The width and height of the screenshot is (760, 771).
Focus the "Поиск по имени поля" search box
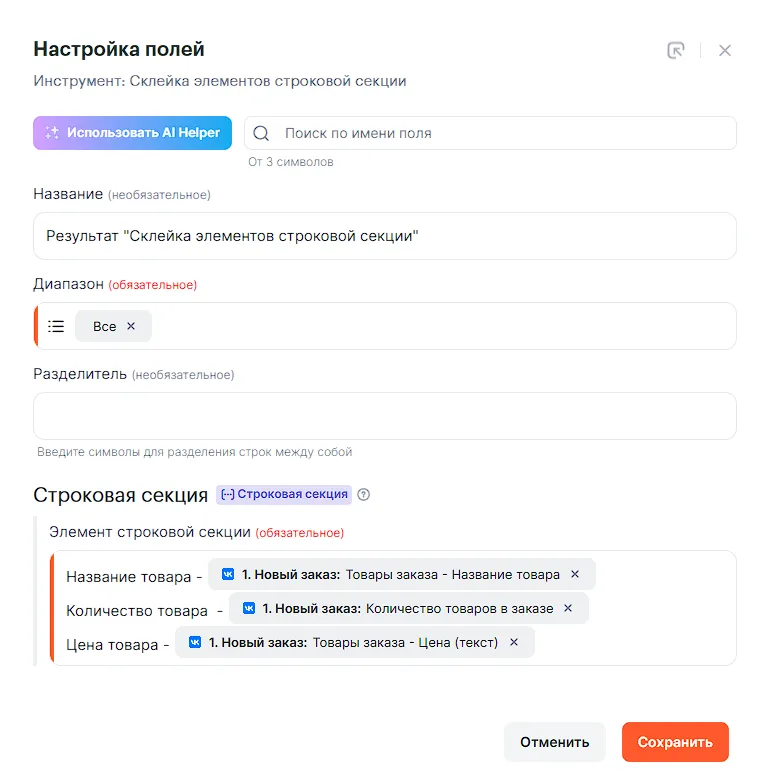(500, 133)
